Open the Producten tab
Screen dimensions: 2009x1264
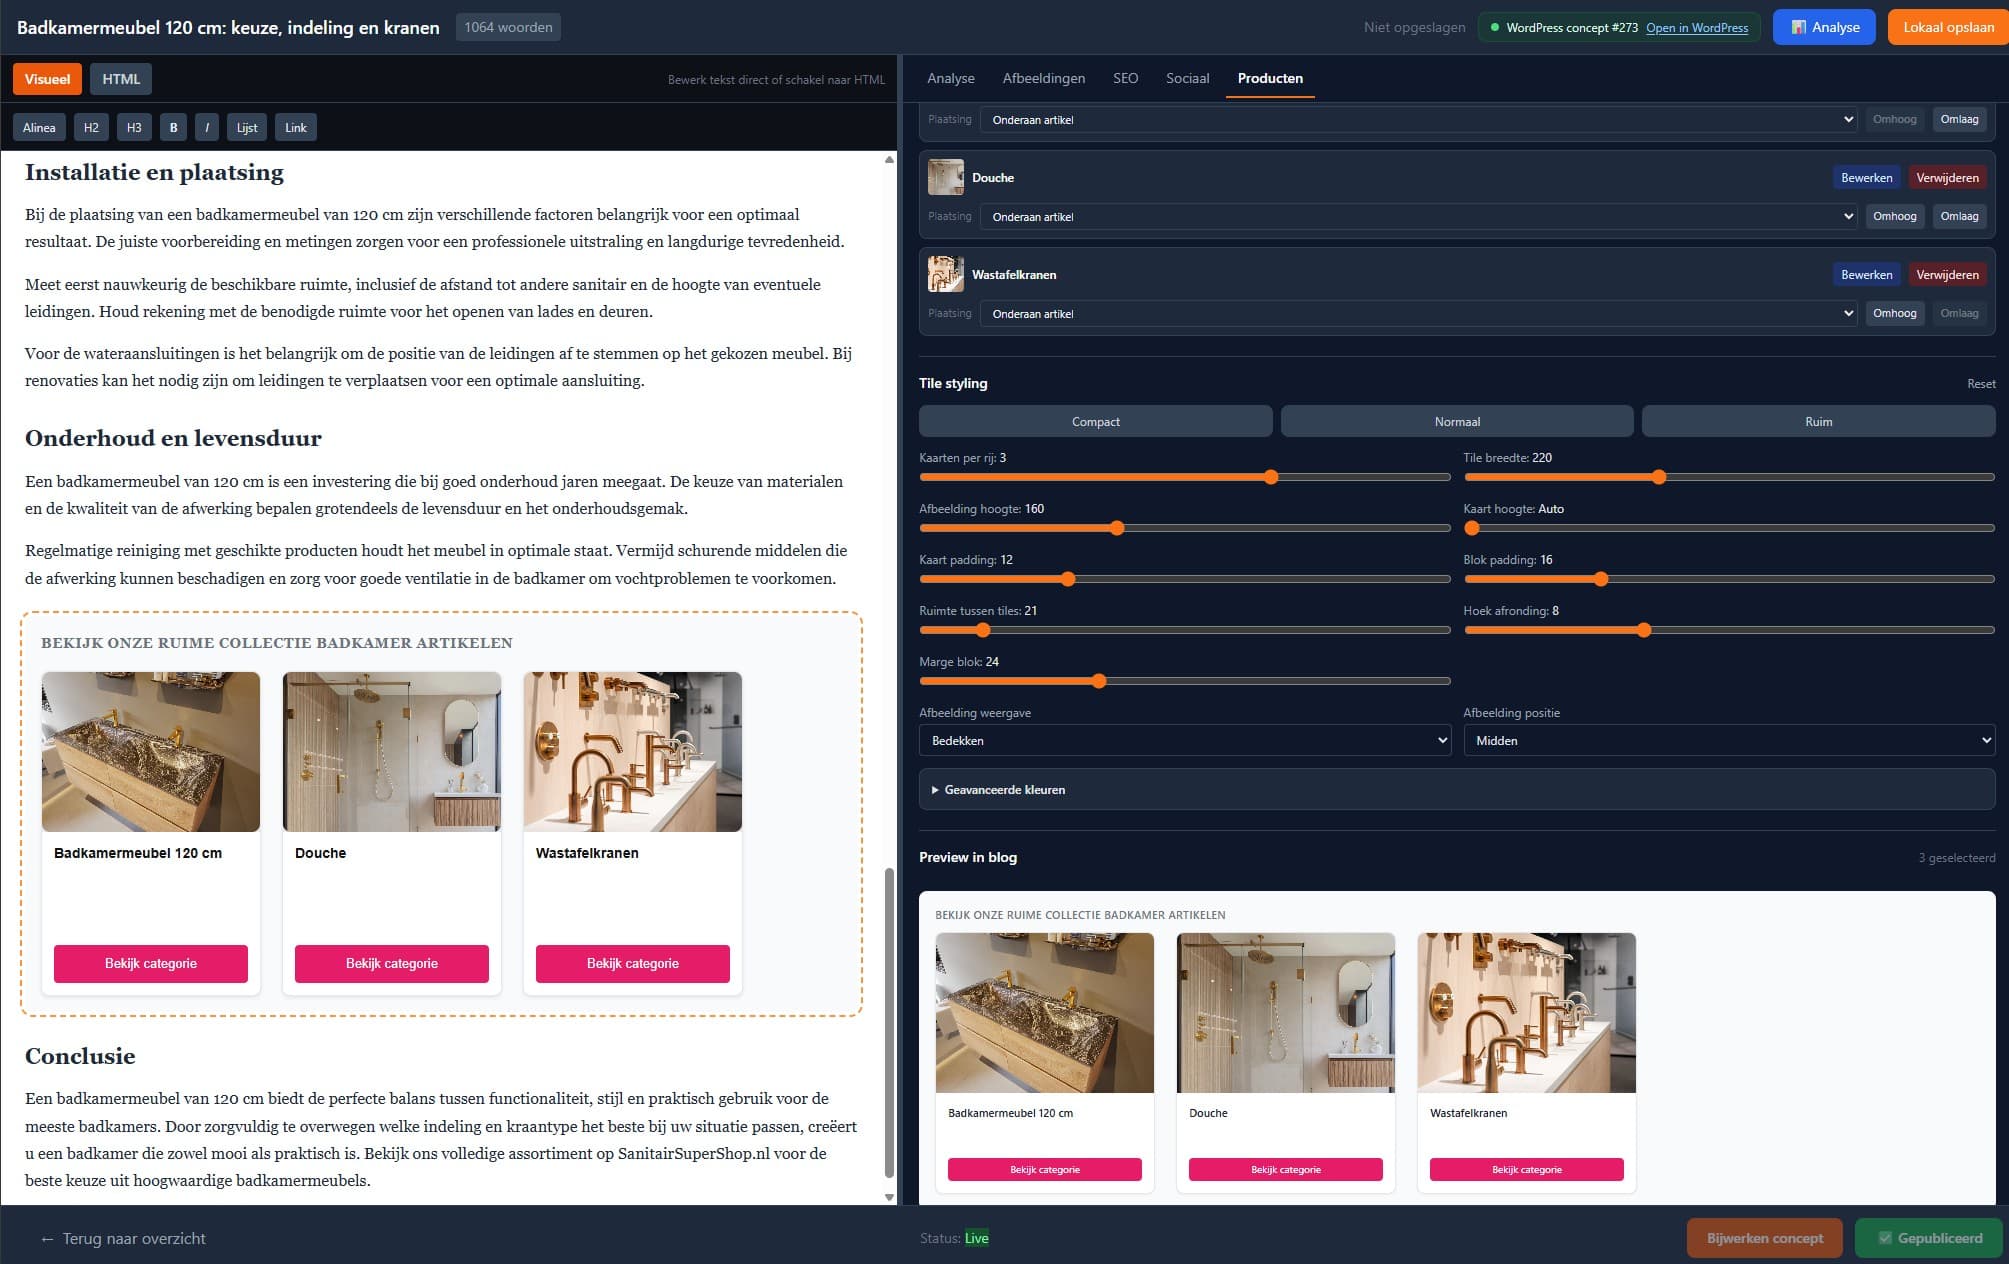click(x=1270, y=78)
